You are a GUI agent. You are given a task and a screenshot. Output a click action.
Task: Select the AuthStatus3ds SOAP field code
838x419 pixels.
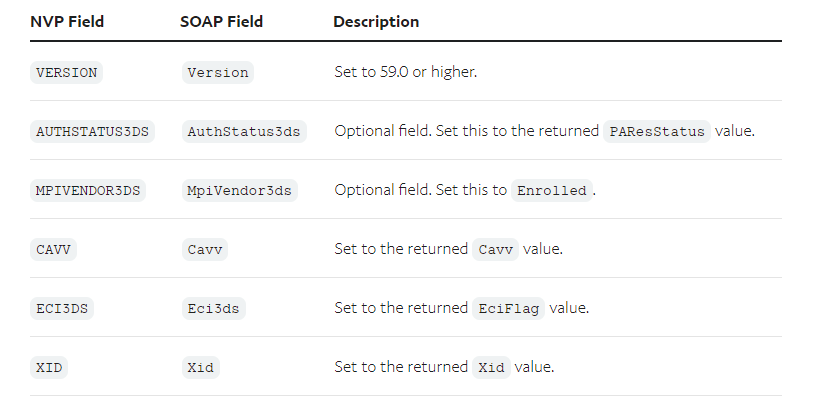[x=244, y=132]
